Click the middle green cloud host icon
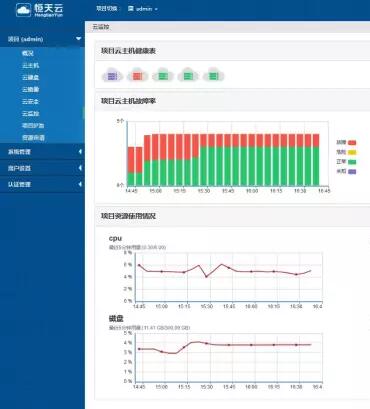The image size is (370, 409). click(x=188, y=75)
